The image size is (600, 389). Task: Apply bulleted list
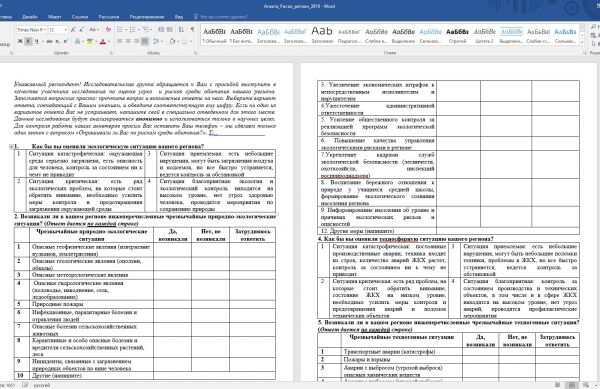coord(120,29)
